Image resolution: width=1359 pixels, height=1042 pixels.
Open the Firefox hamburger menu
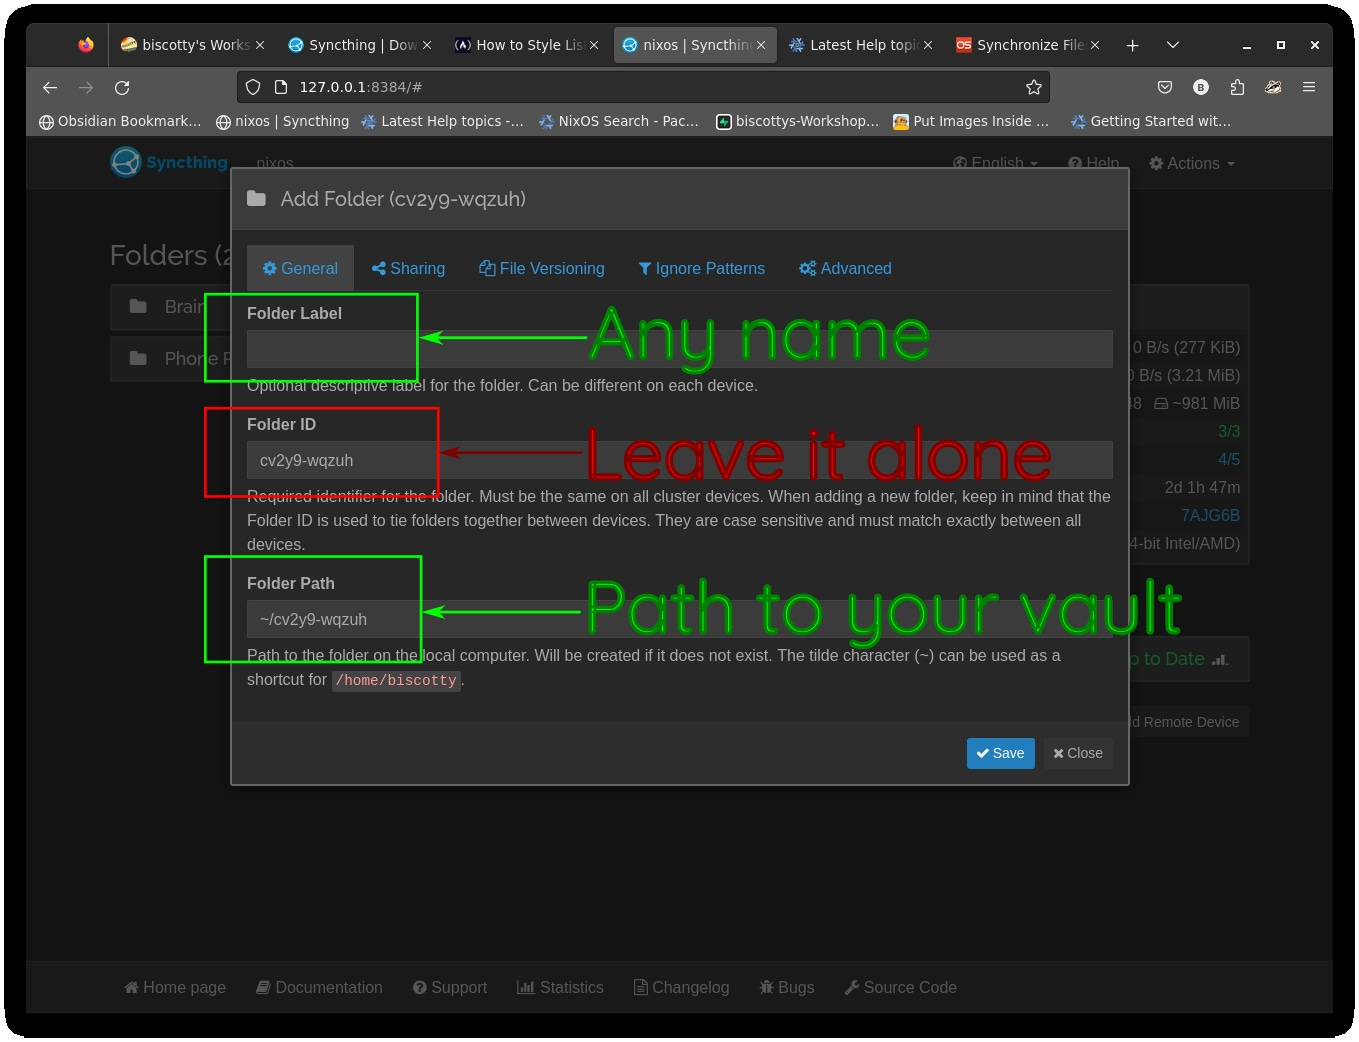1309,87
